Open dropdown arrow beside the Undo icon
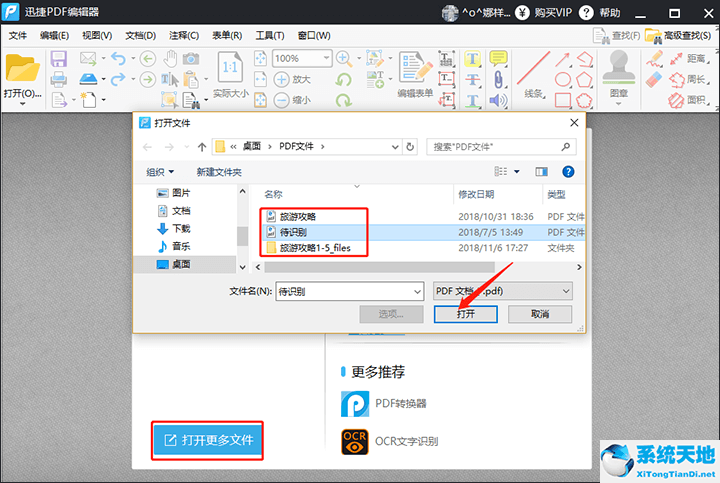720x483 pixels. pos(133,58)
